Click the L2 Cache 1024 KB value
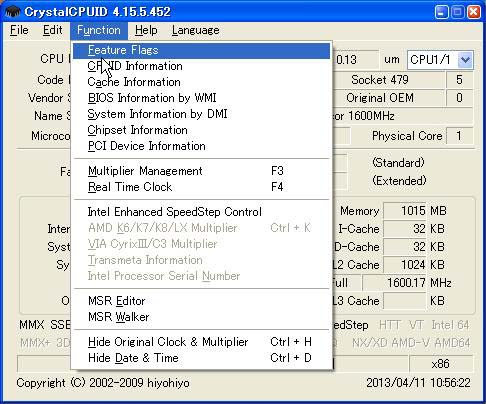The width and height of the screenshot is (486, 404). [405, 265]
